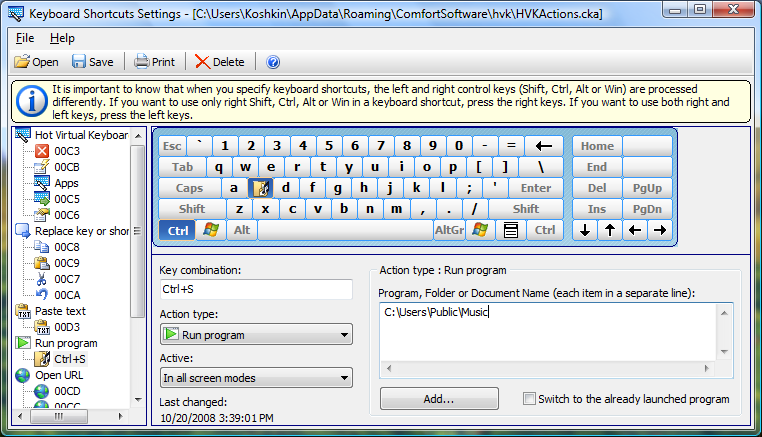This screenshot has height=437, width=762.
Task: Toggle the left Alt key on virtual keyboard
Action: [x=242, y=230]
